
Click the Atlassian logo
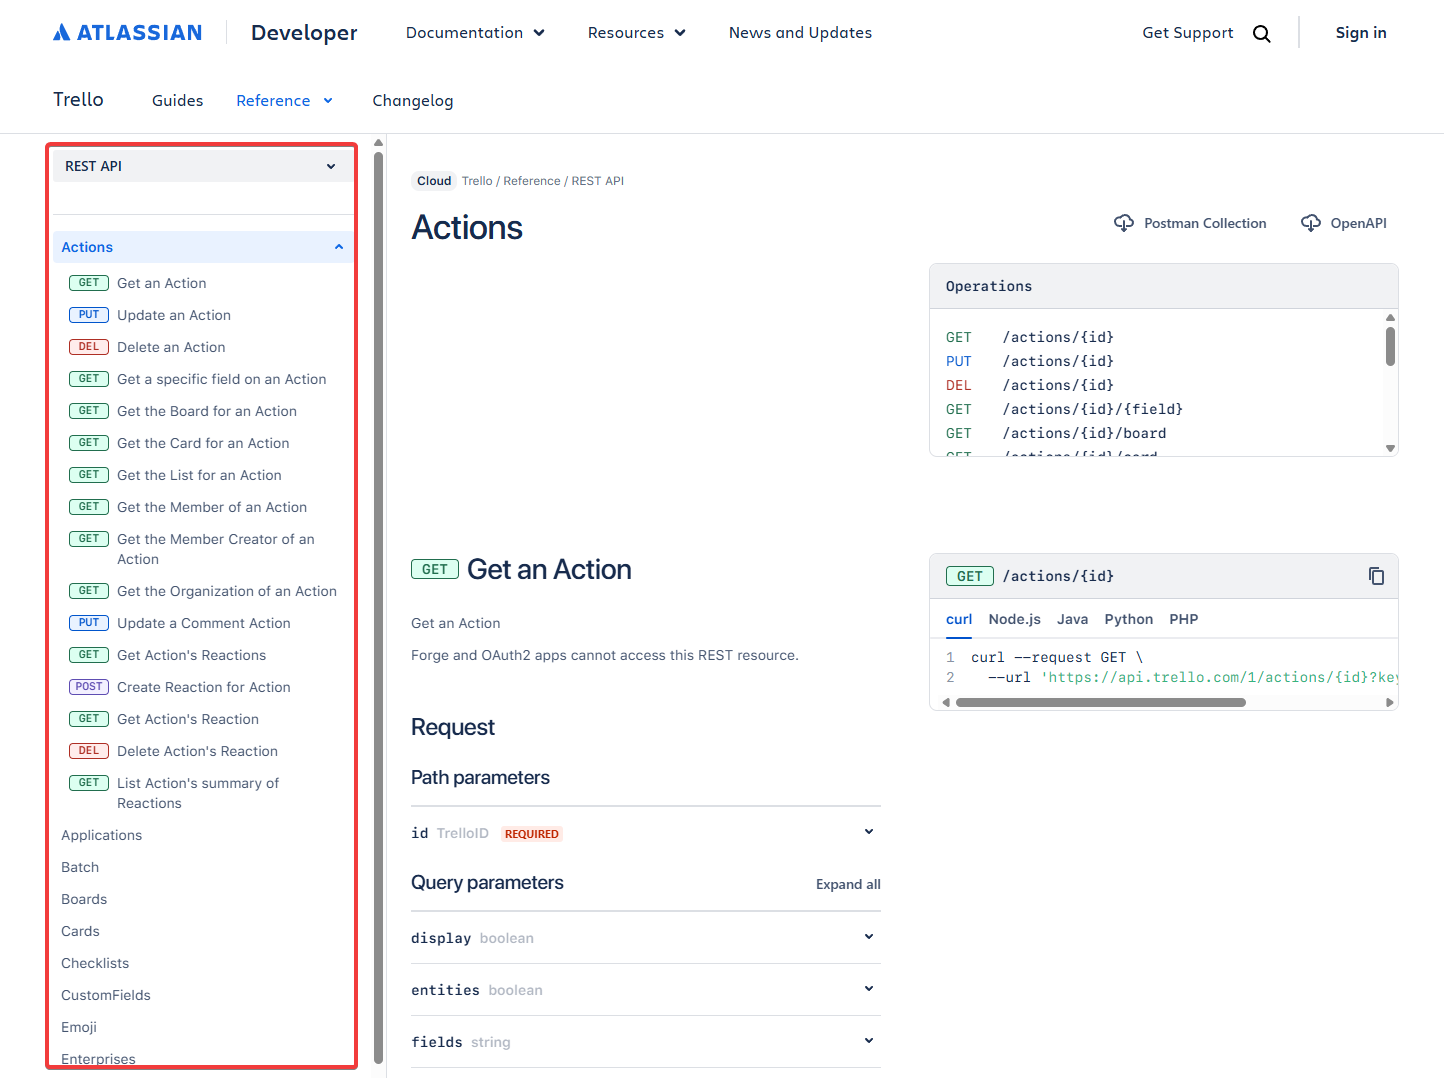(126, 31)
